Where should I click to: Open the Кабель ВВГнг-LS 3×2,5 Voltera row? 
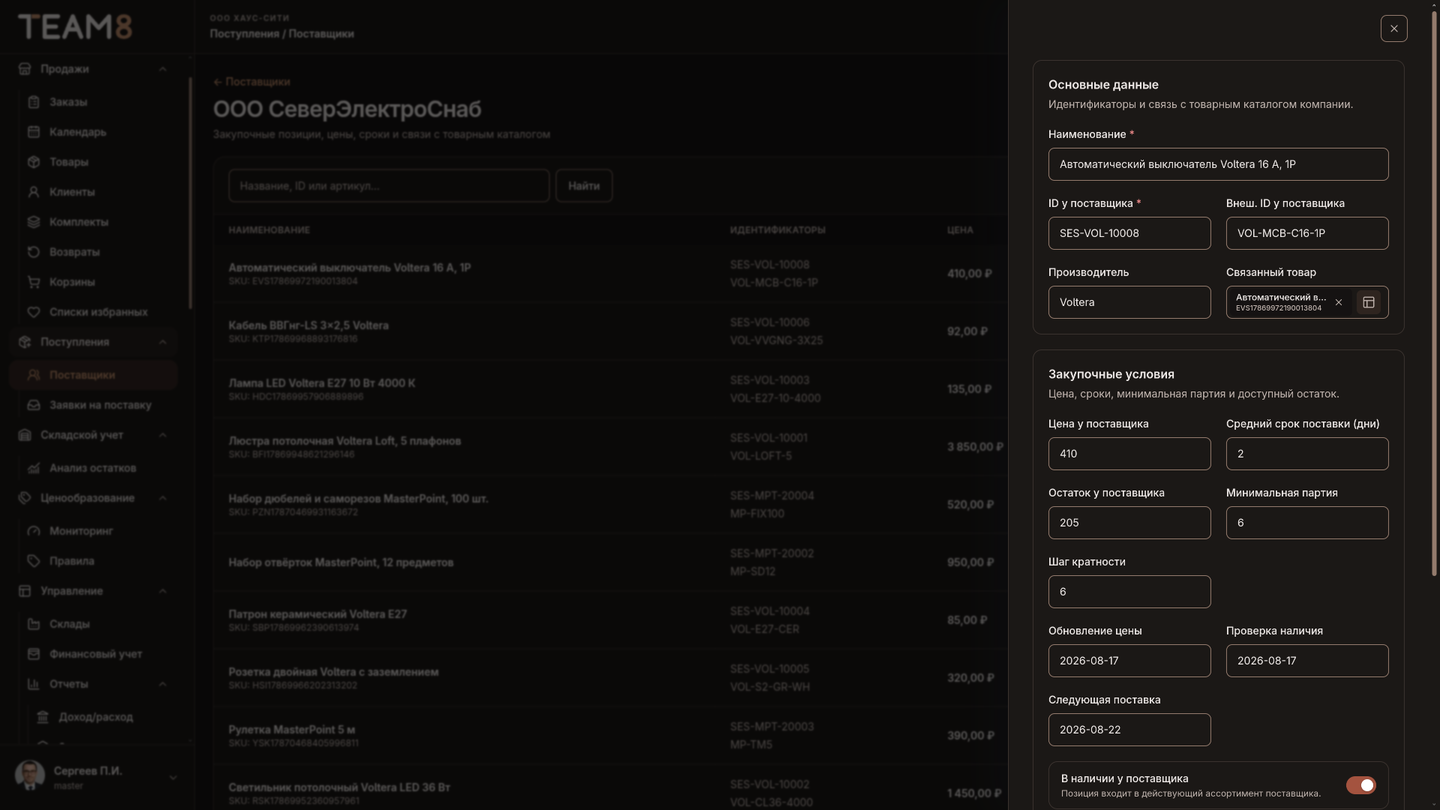[610, 331]
